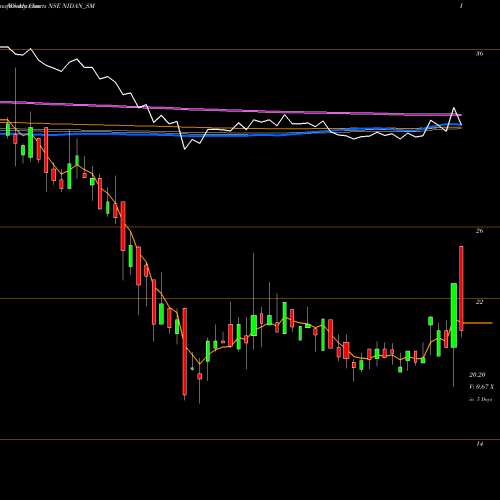500x500 pixels.
Task: Click the "20.20" last price value
Action: pyautogui.click(x=477, y=375)
